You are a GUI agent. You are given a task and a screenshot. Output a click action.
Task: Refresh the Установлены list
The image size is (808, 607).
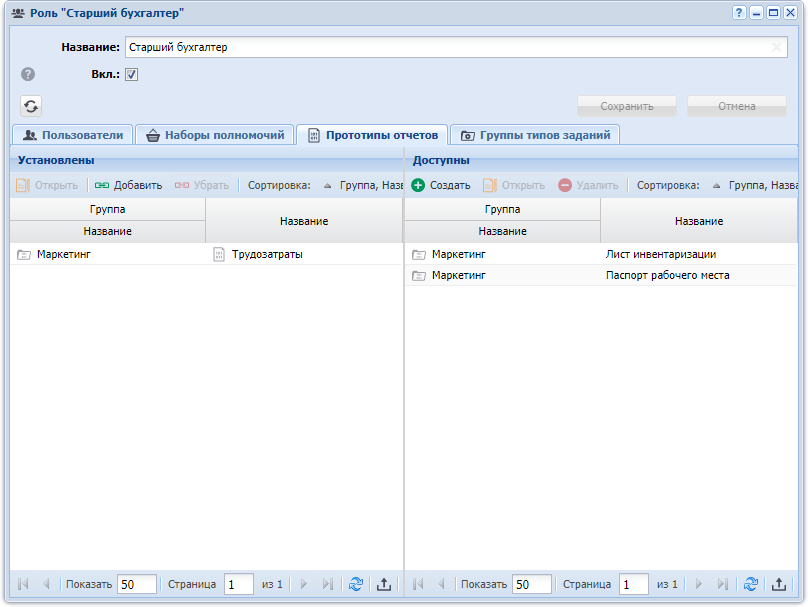point(356,584)
